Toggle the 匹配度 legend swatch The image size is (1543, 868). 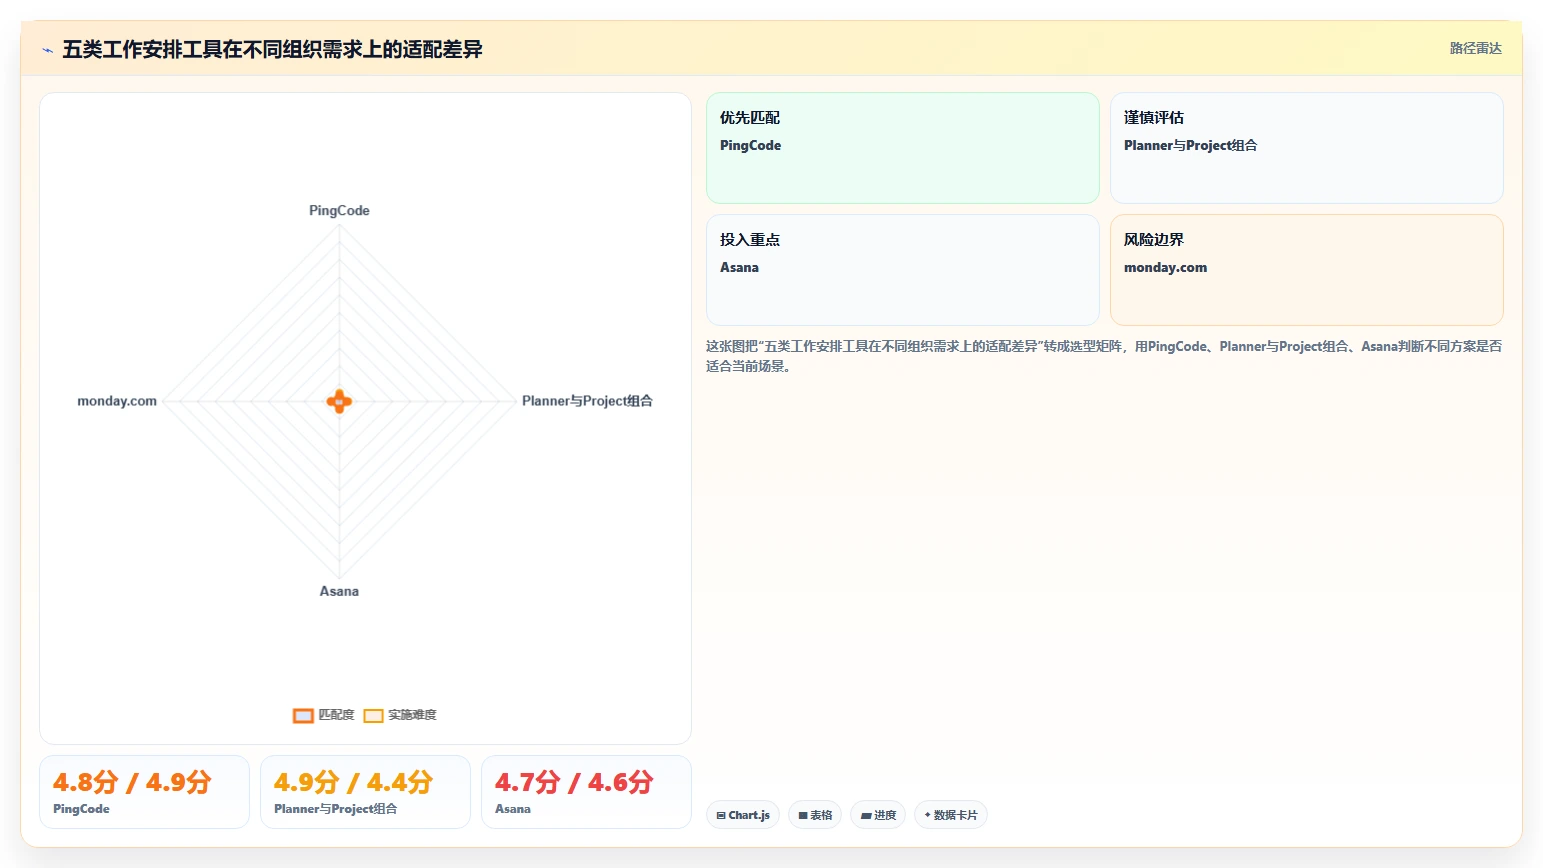303,715
